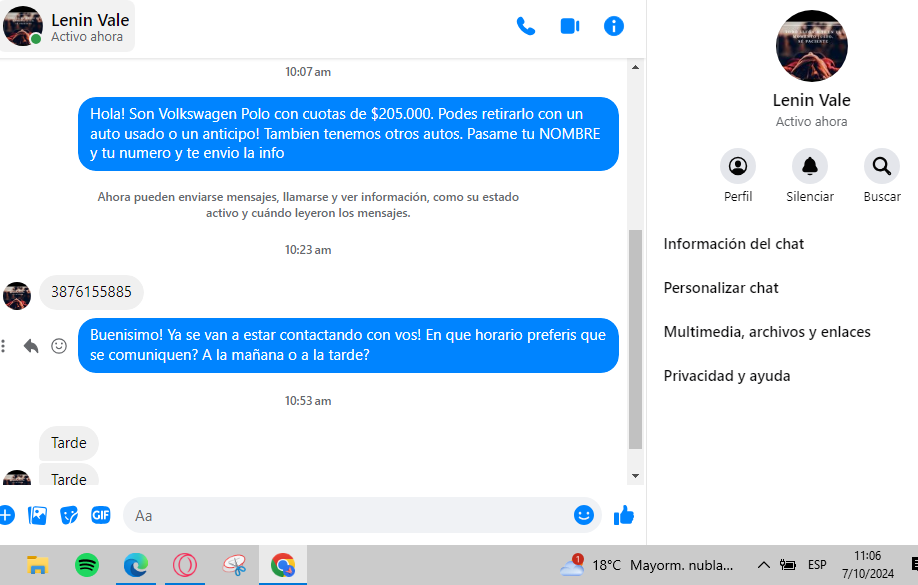This screenshot has height=585, width=918.
Task: Send a thumbs-up like
Action: 624,515
